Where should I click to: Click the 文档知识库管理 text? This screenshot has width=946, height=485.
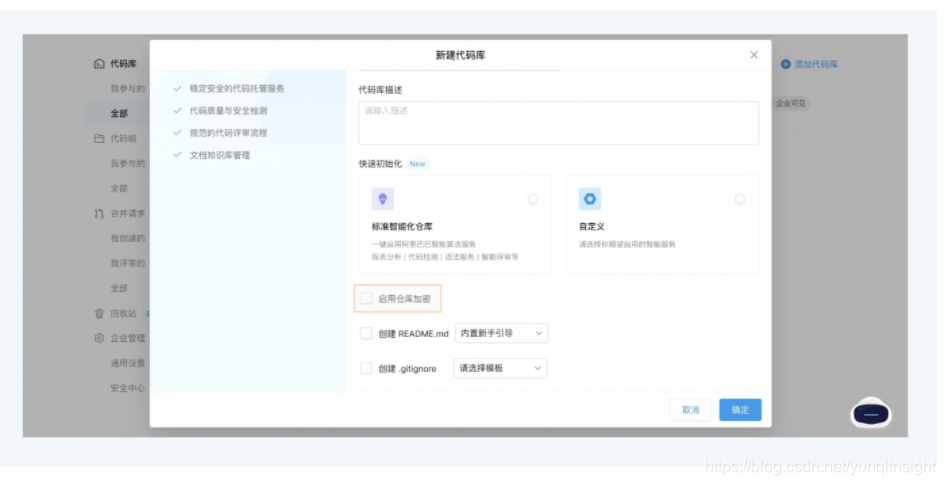tap(220, 155)
